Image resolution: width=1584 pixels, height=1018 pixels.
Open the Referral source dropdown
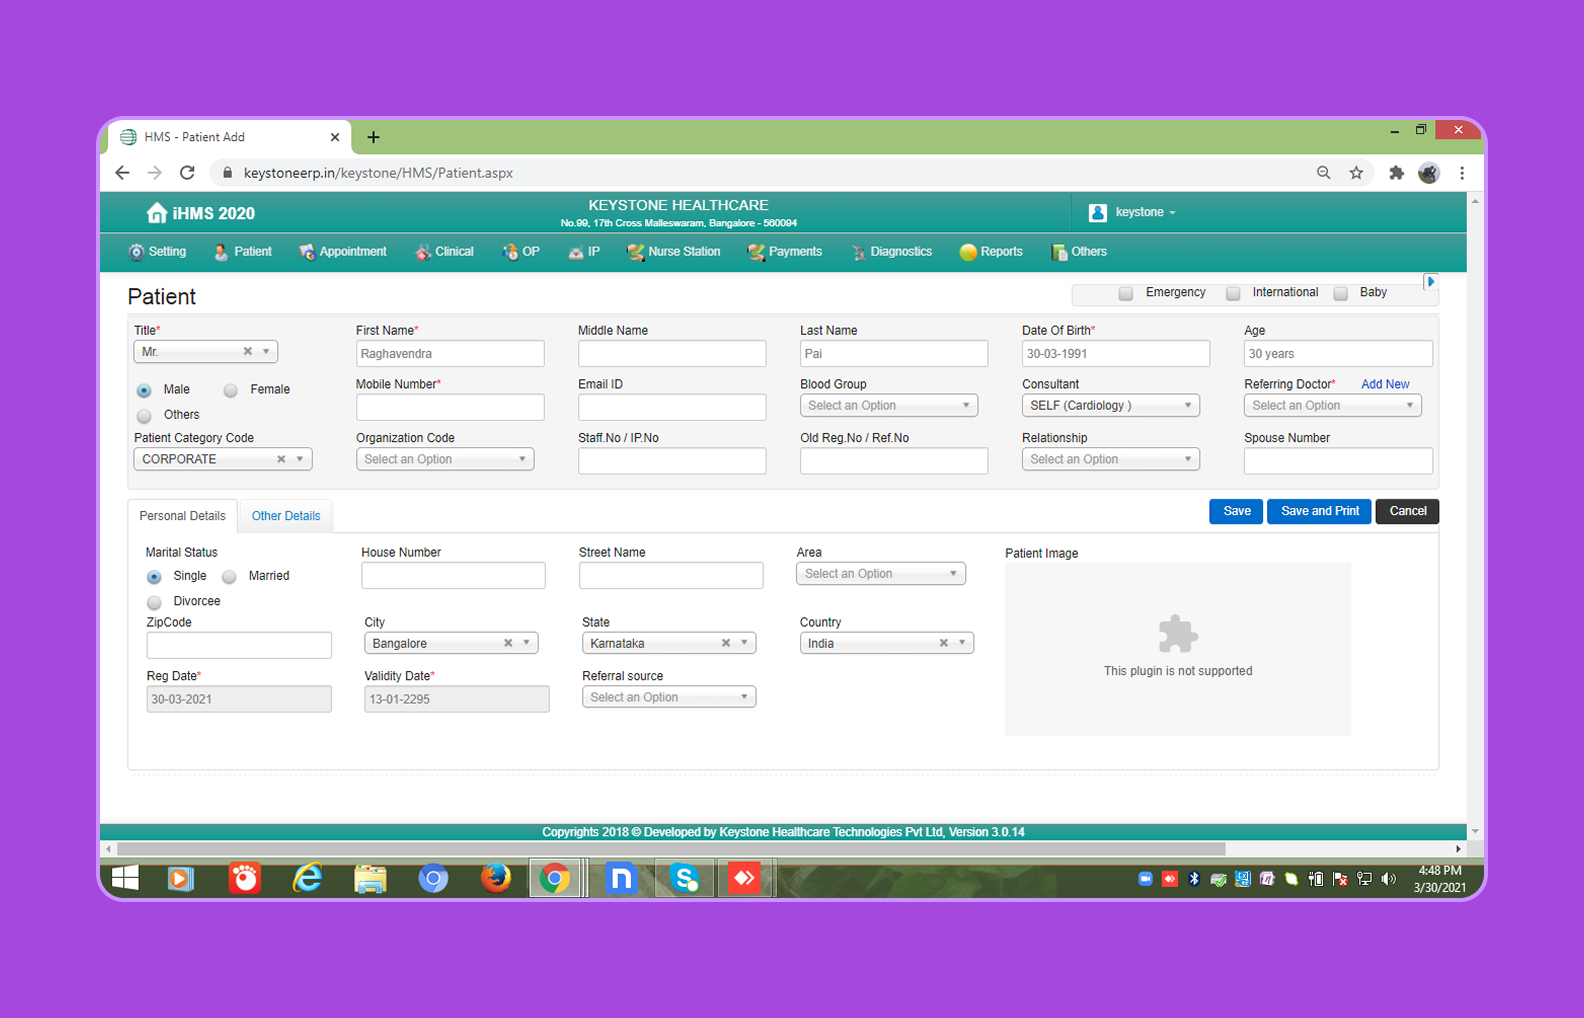click(x=669, y=697)
